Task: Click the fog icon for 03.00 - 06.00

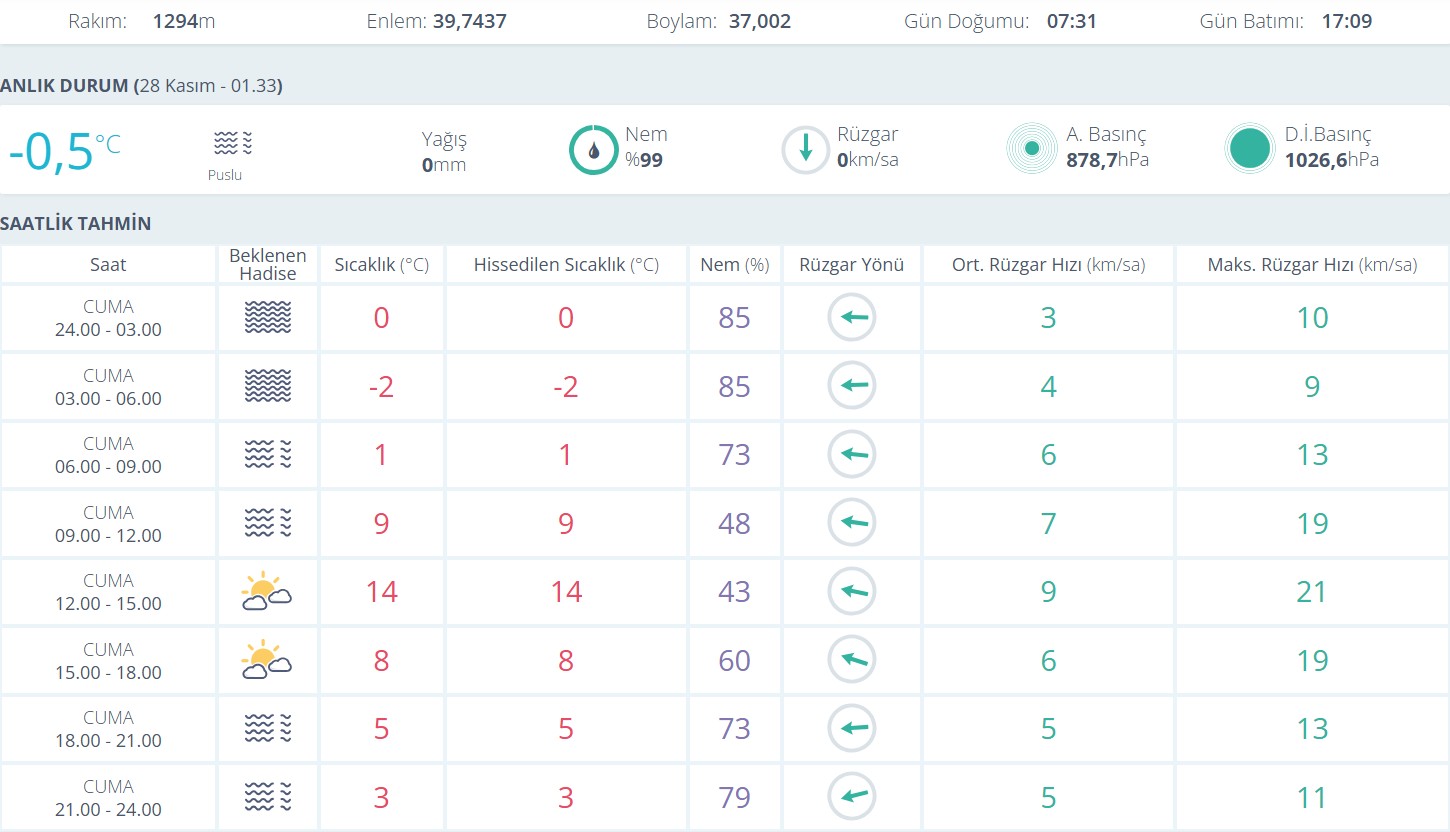Action: [x=267, y=386]
